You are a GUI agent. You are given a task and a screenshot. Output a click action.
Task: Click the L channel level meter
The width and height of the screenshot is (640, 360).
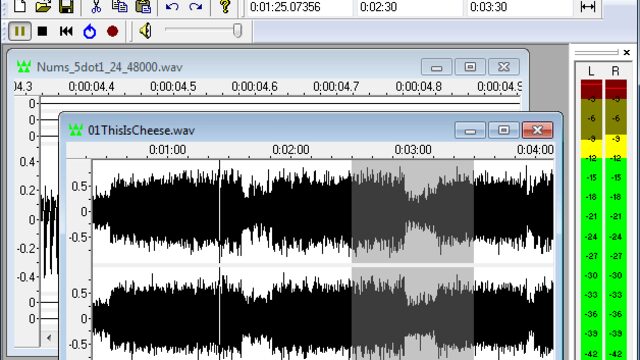click(x=591, y=220)
